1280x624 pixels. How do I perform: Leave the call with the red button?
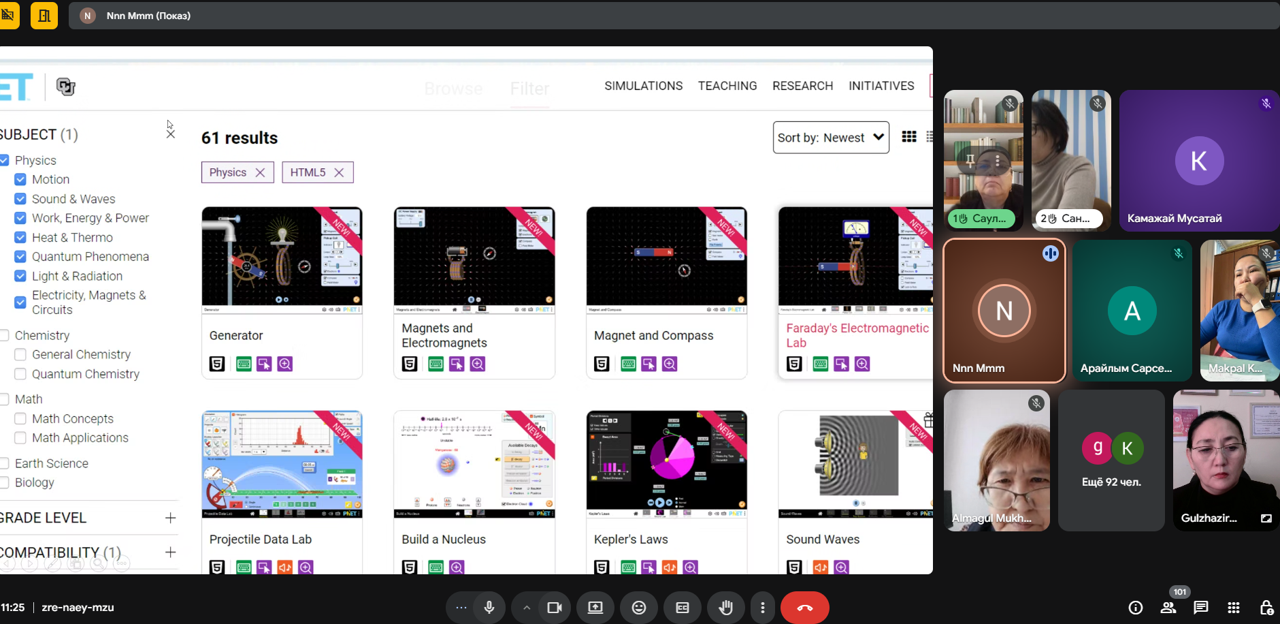804,607
